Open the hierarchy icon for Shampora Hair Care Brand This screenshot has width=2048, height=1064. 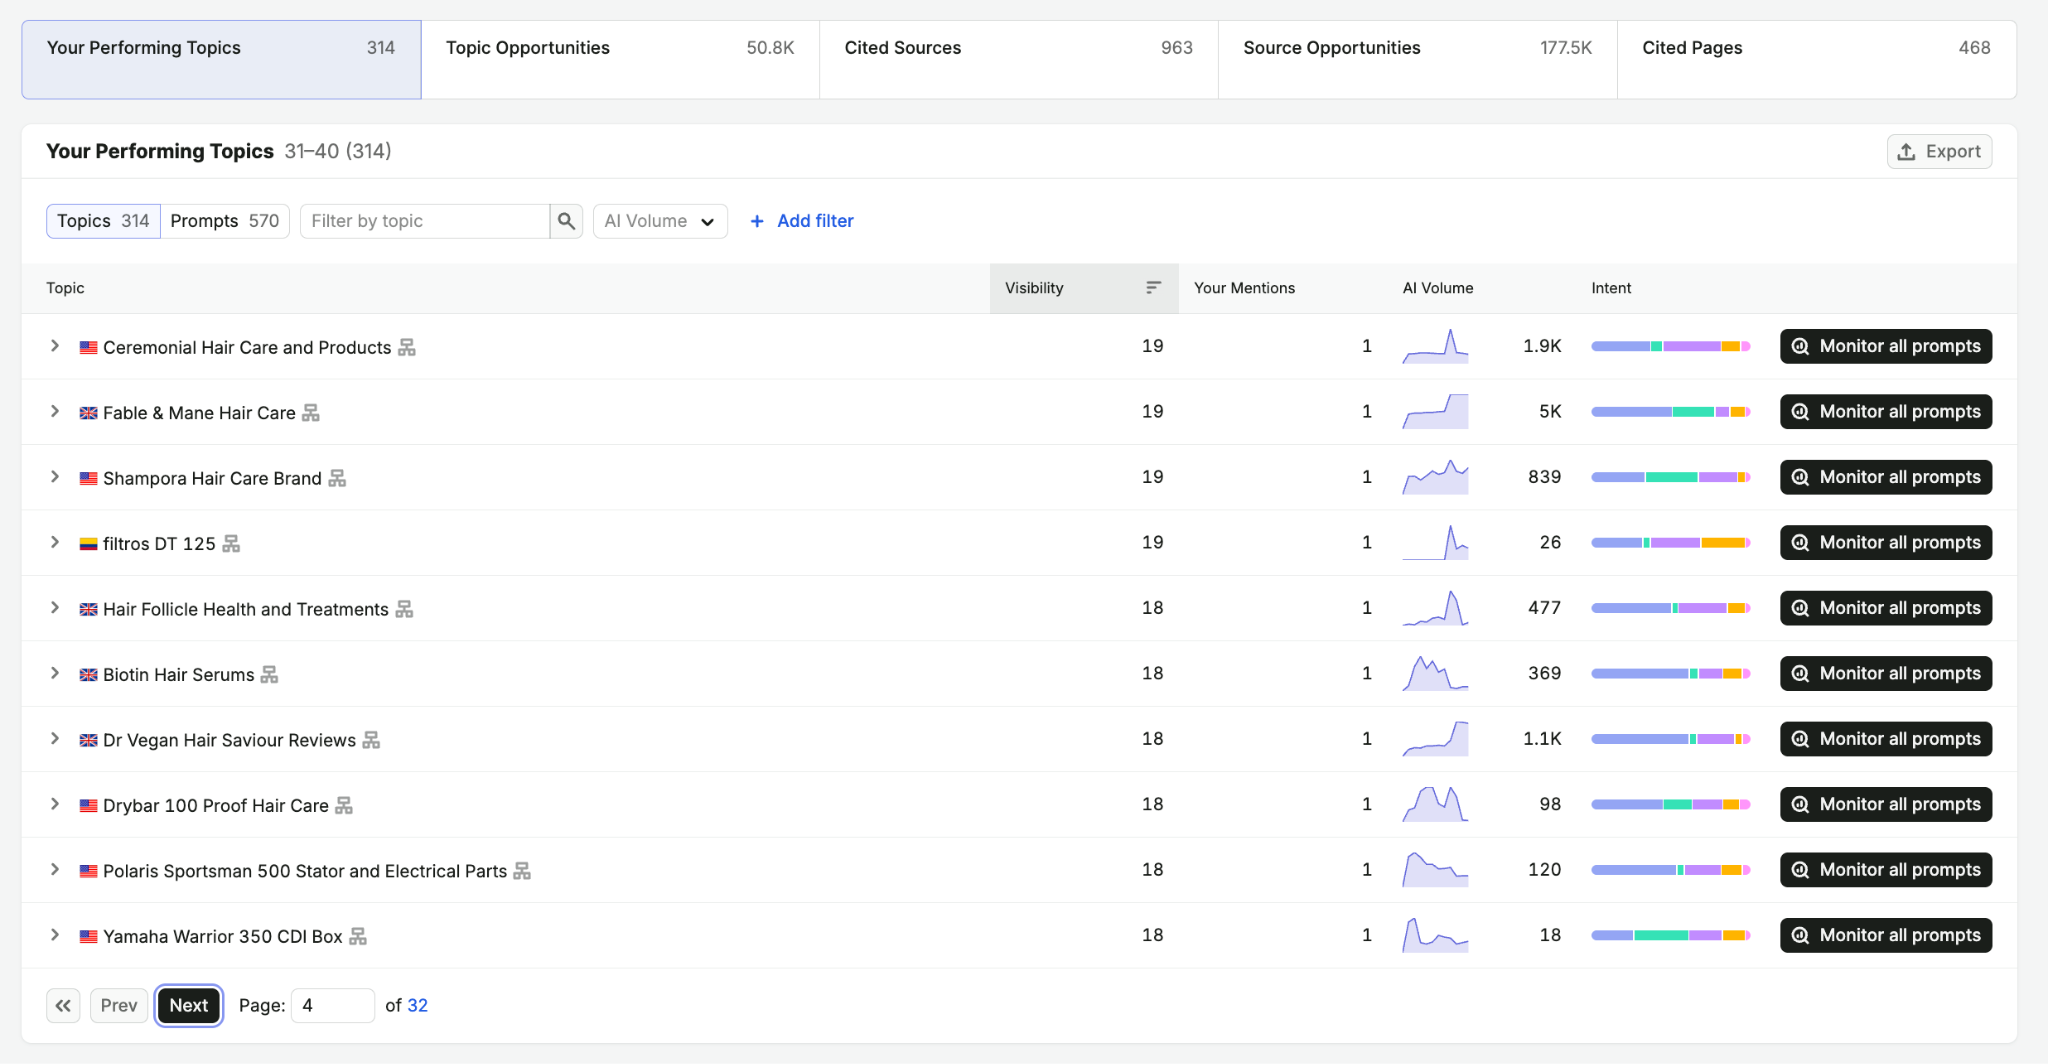pos(337,478)
